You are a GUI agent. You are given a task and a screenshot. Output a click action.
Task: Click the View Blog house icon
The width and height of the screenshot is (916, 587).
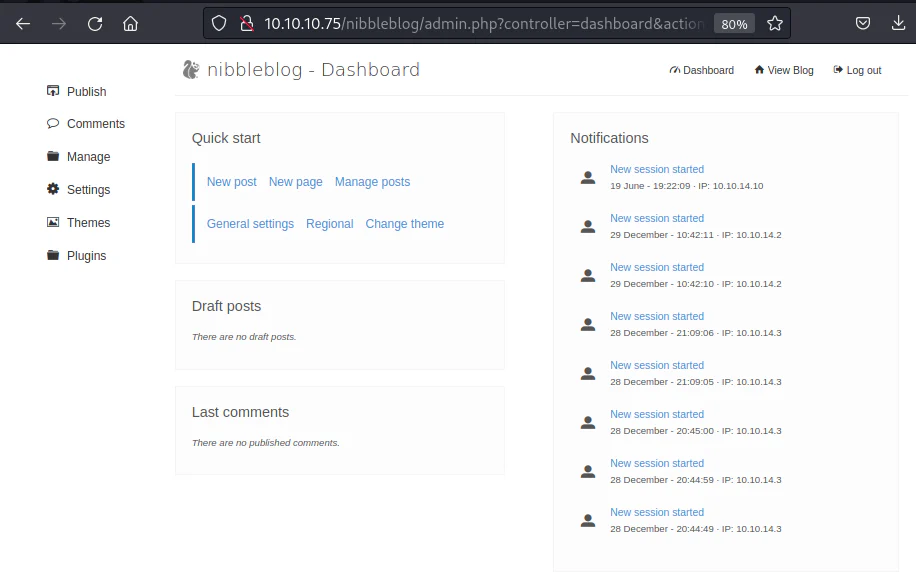coord(759,70)
